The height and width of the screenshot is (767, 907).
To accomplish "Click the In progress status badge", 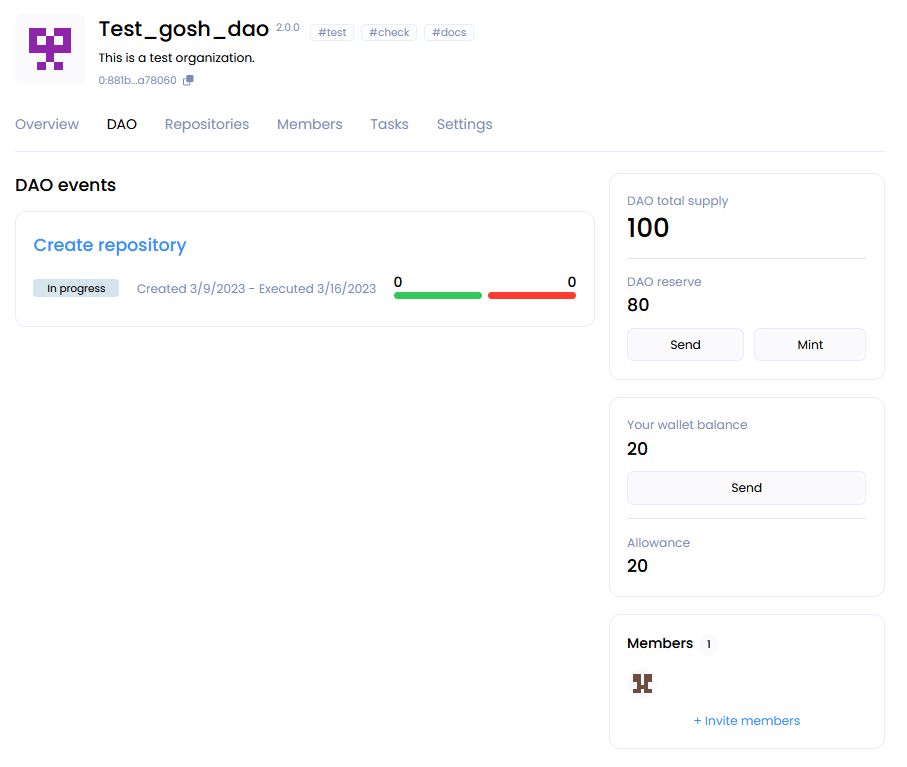I will click(76, 288).
